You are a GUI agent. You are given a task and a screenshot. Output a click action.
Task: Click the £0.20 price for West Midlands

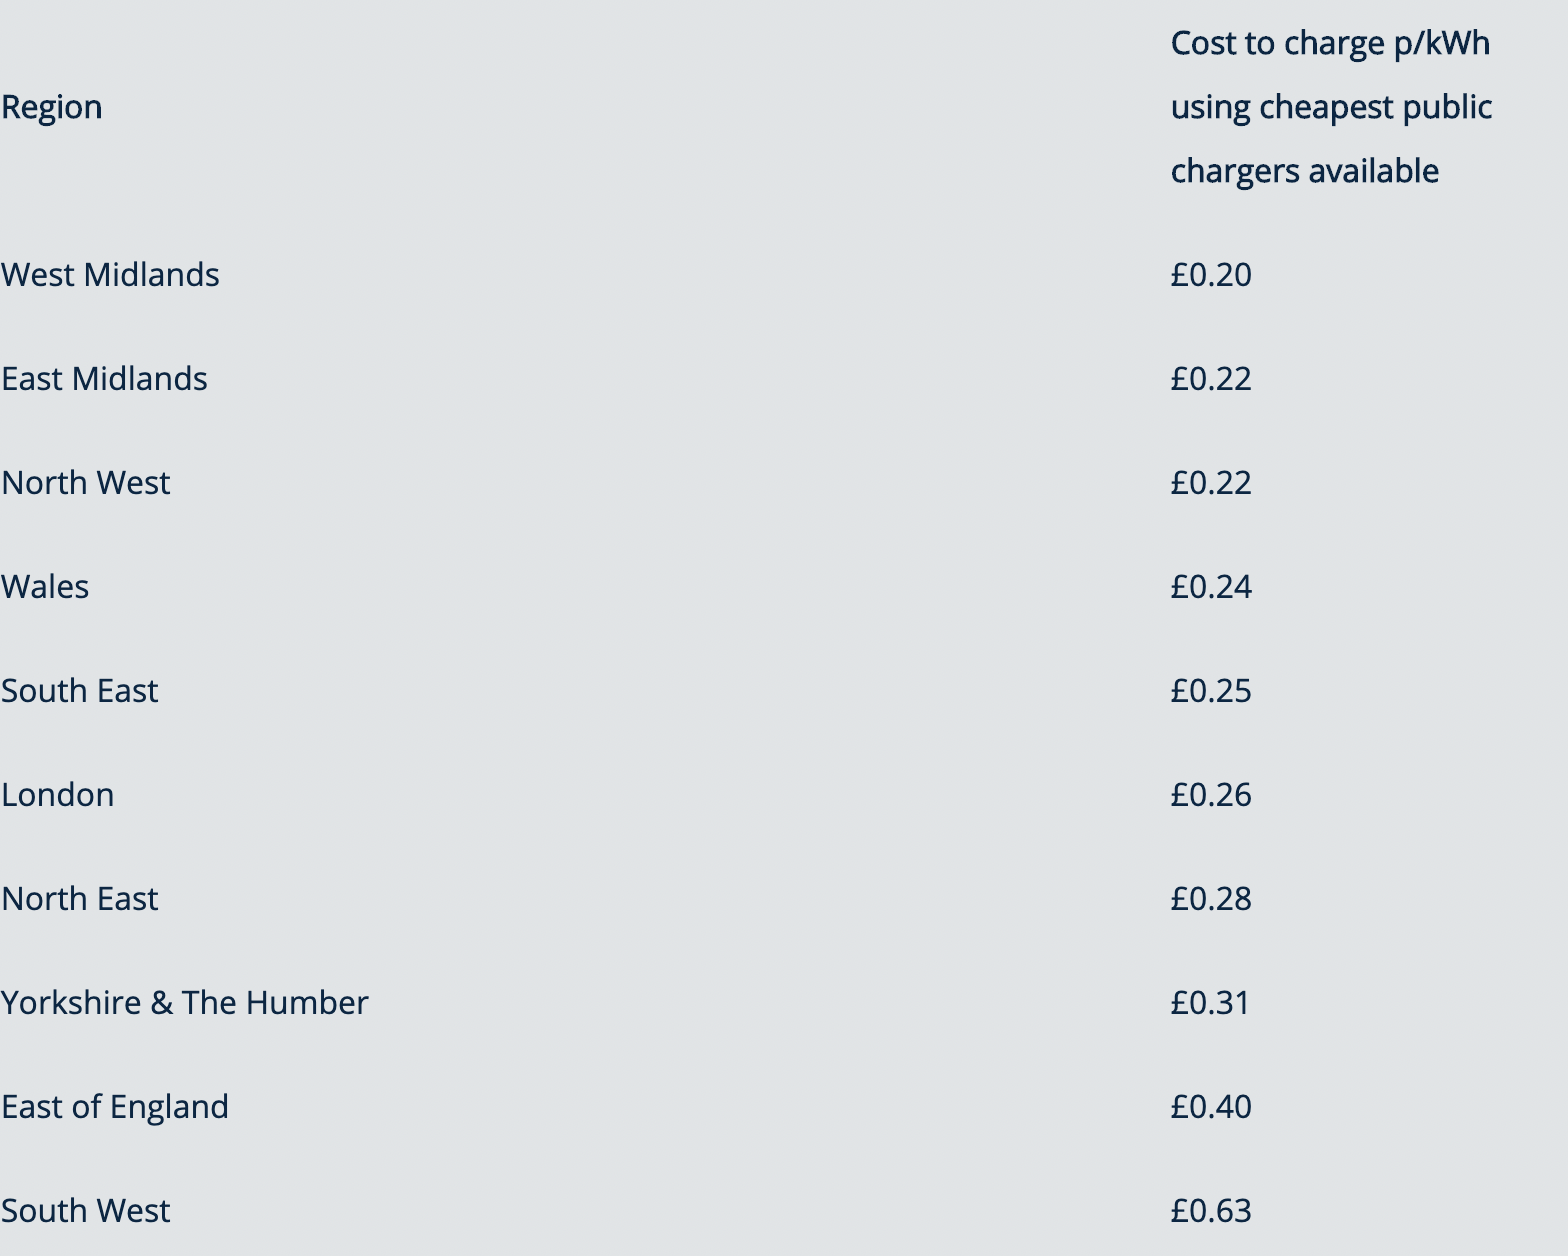click(x=1211, y=275)
